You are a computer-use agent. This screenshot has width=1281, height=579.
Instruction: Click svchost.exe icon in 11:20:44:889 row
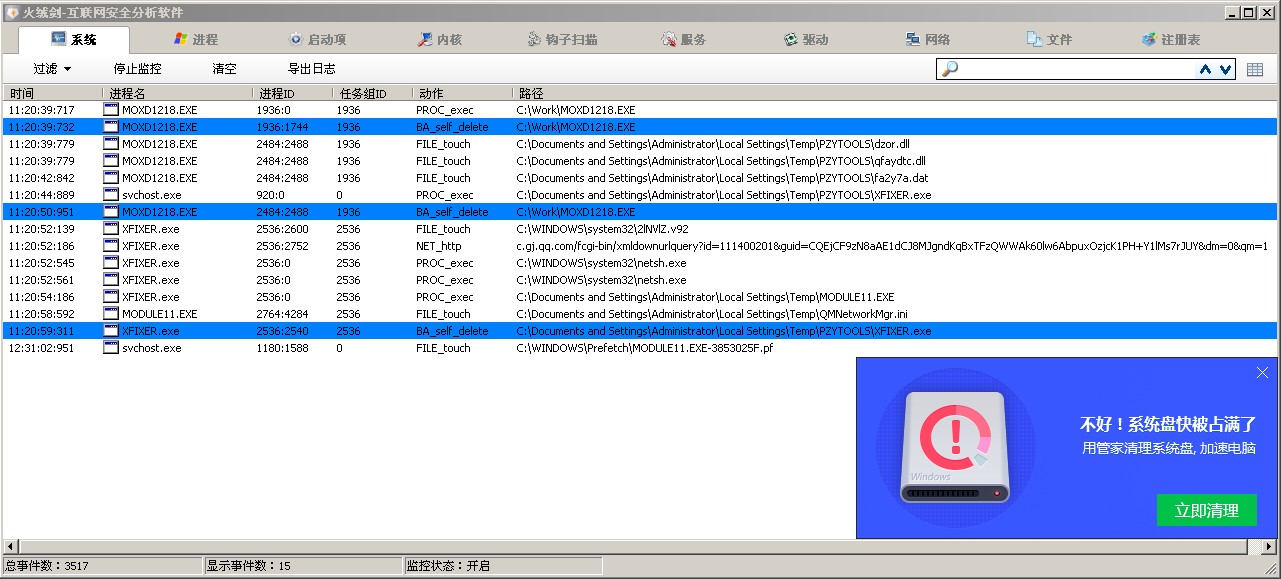pyautogui.click(x=111, y=195)
